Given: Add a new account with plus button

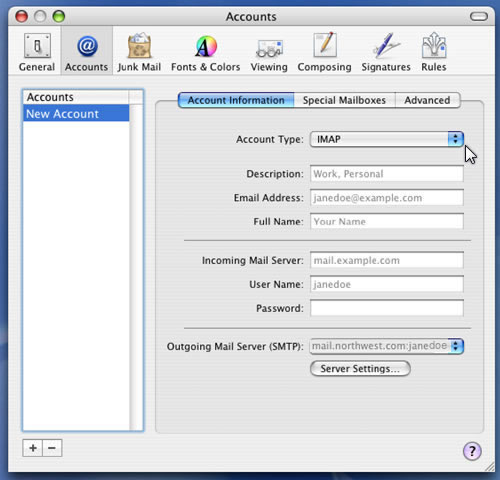Looking at the screenshot, I should (x=32, y=448).
